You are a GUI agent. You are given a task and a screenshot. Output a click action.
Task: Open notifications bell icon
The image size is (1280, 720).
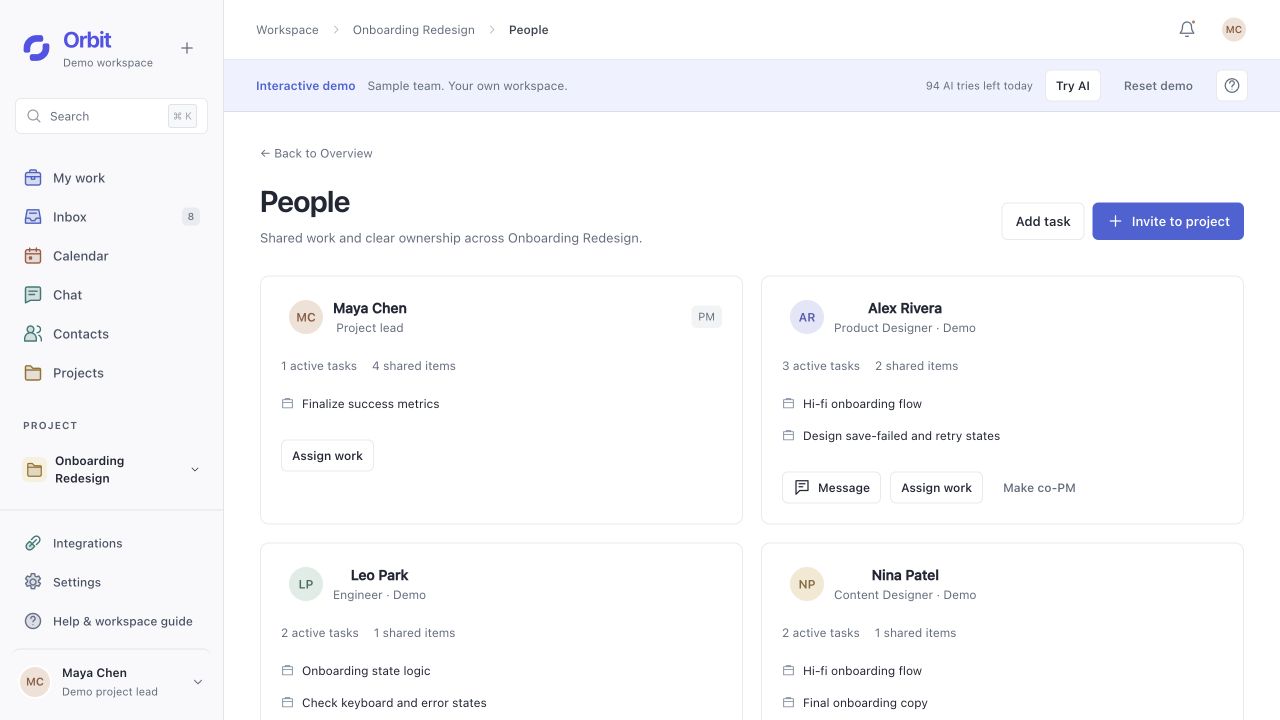(x=1187, y=29)
